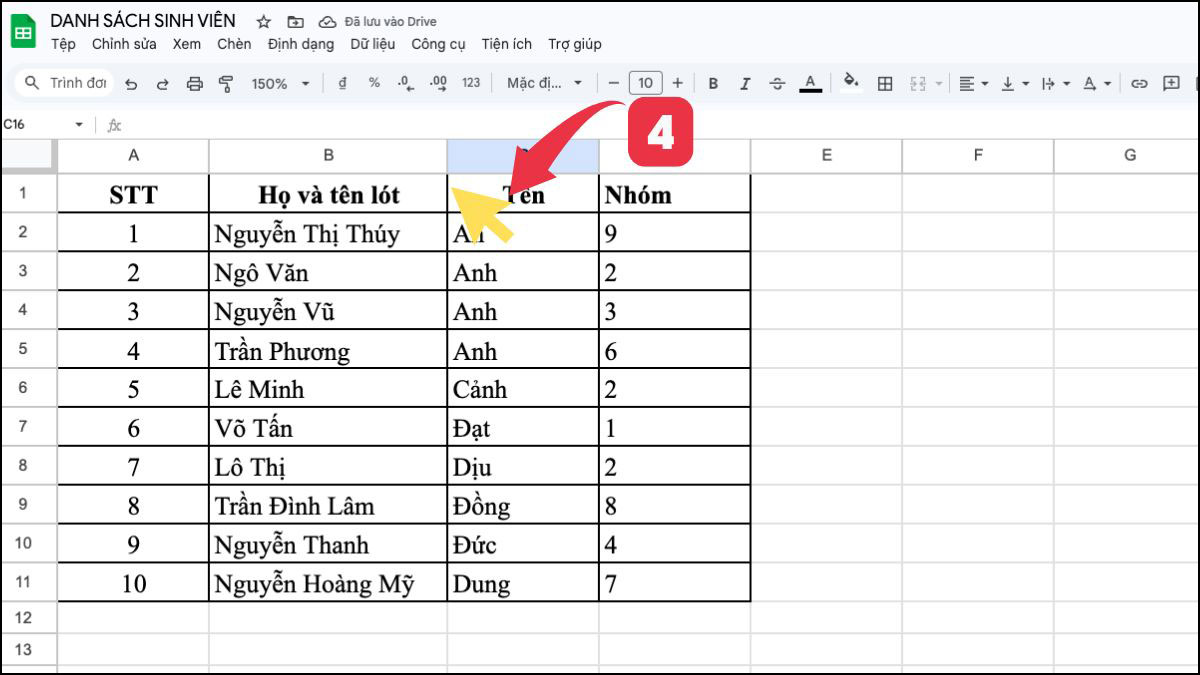
Task: Click Undo in the toolbar
Action: click(131, 82)
